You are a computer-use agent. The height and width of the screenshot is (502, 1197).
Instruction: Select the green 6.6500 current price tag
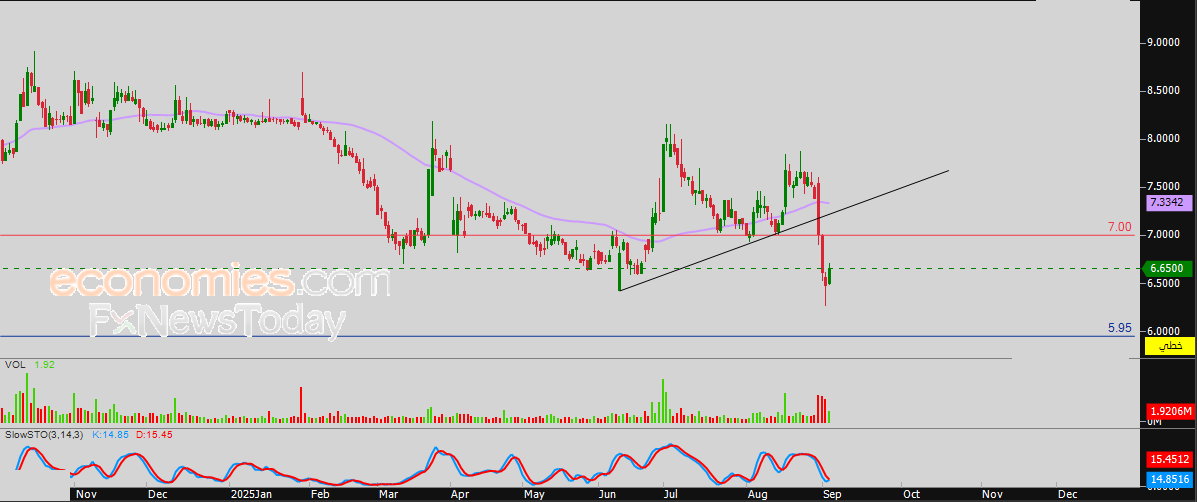(x=1168, y=269)
